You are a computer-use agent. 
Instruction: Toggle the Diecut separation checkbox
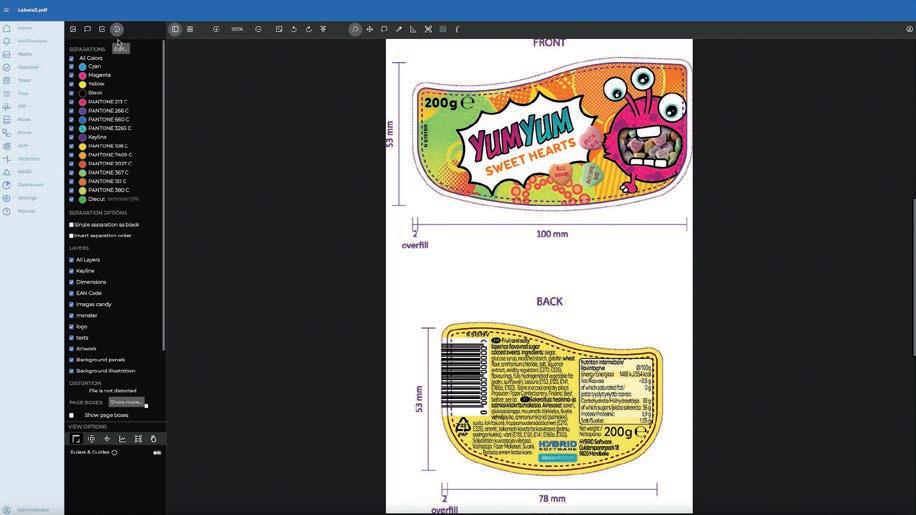(x=71, y=199)
